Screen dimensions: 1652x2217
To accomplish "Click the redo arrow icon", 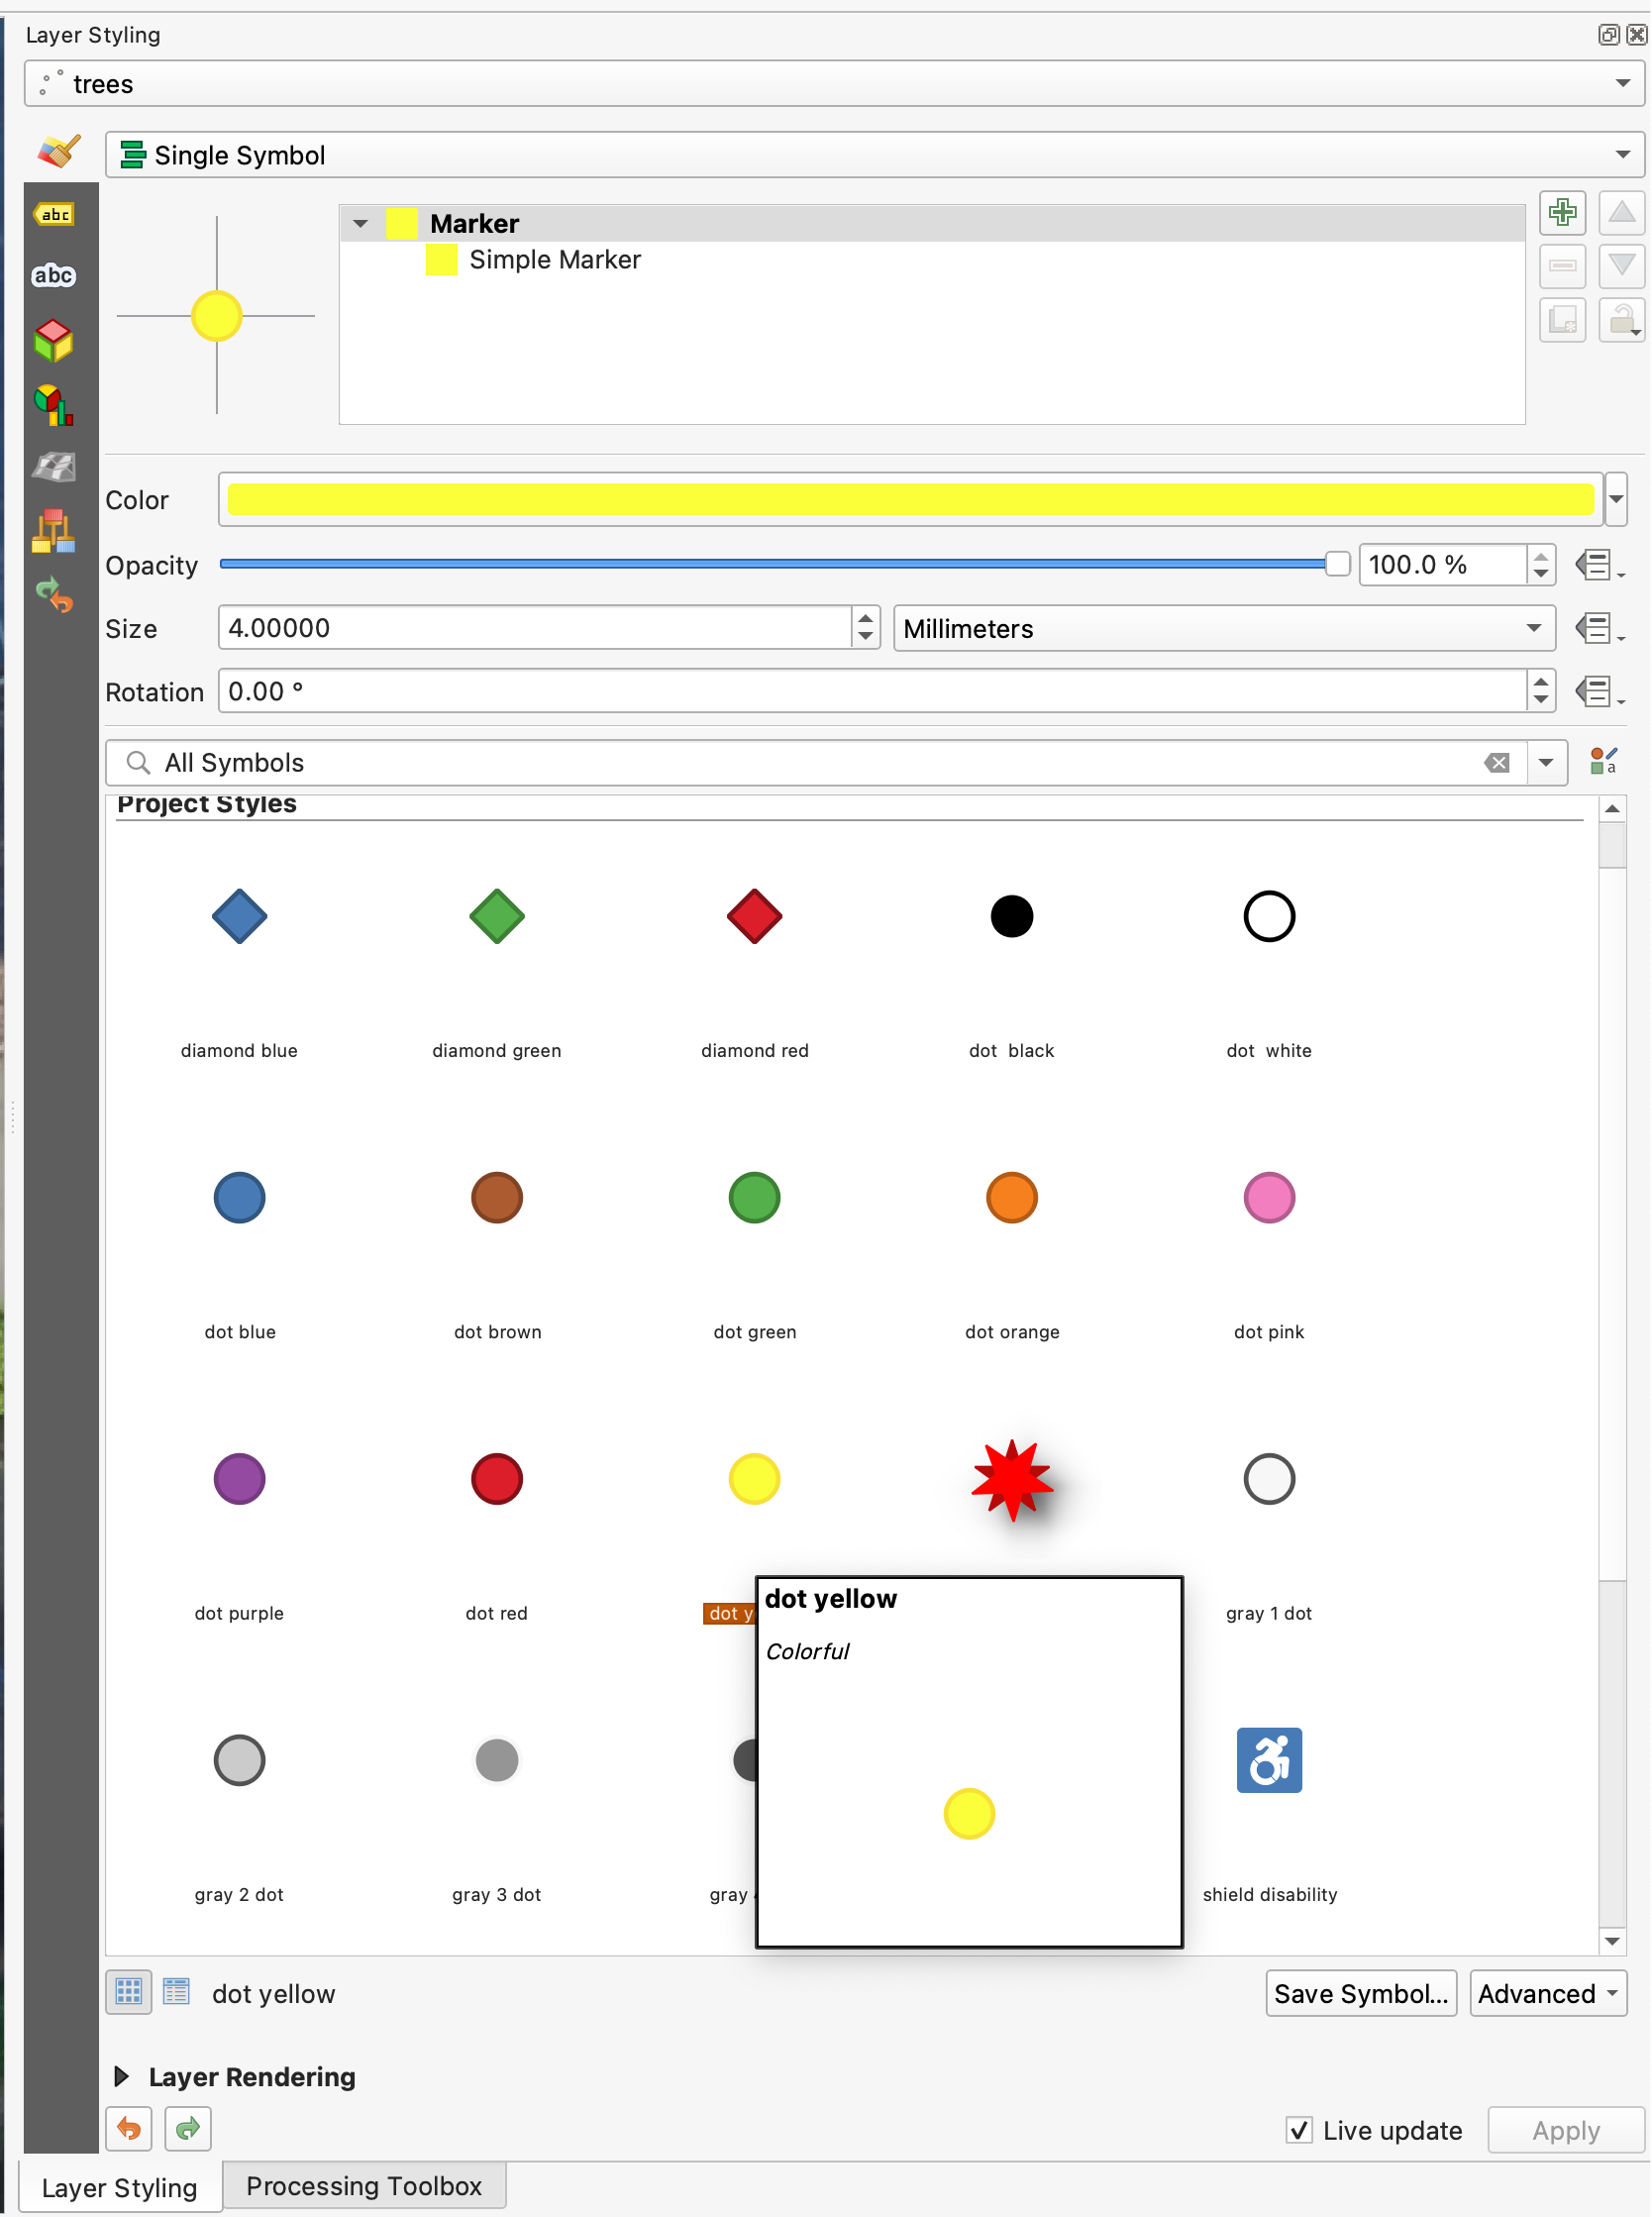I will tap(188, 2129).
